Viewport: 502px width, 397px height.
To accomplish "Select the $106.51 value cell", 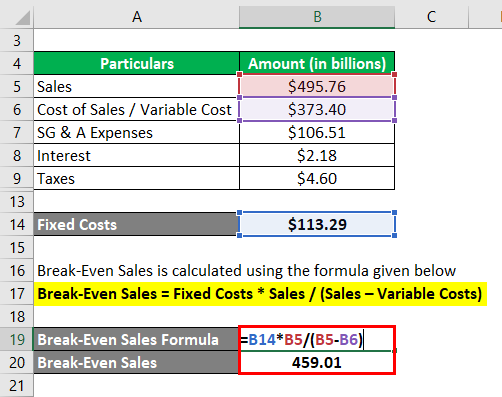I will pyautogui.click(x=317, y=132).
